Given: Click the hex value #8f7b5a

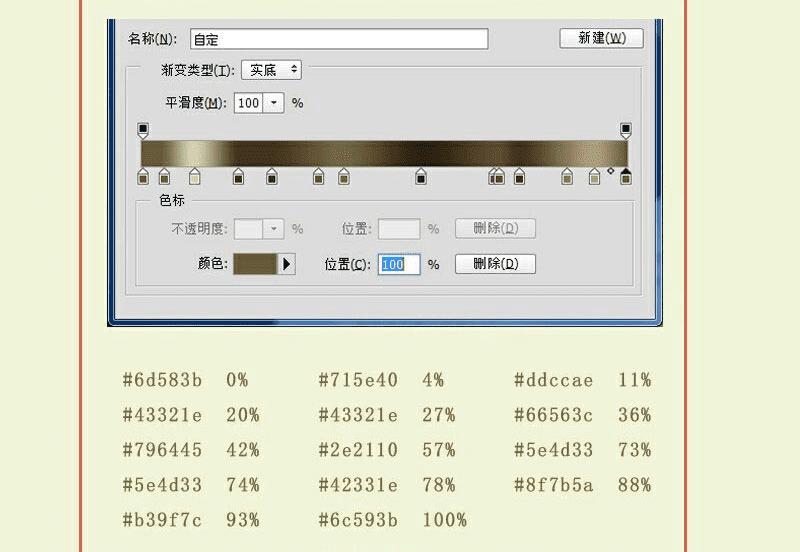Looking at the screenshot, I should coord(554,485).
